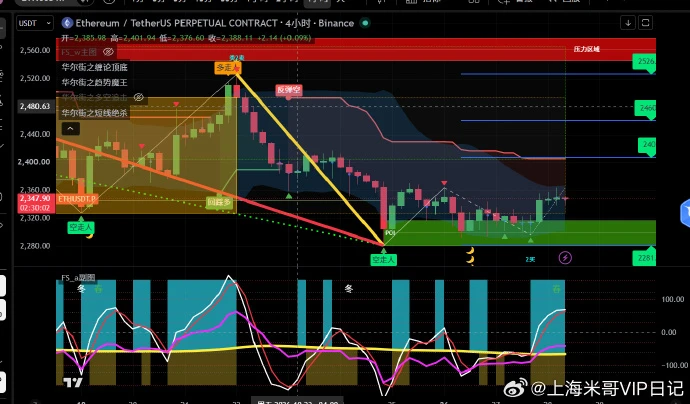The width and height of the screenshot is (690, 404).
Task: Click the red down-triangle above the 2,480.63 dashed line
Action: coord(176,104)
